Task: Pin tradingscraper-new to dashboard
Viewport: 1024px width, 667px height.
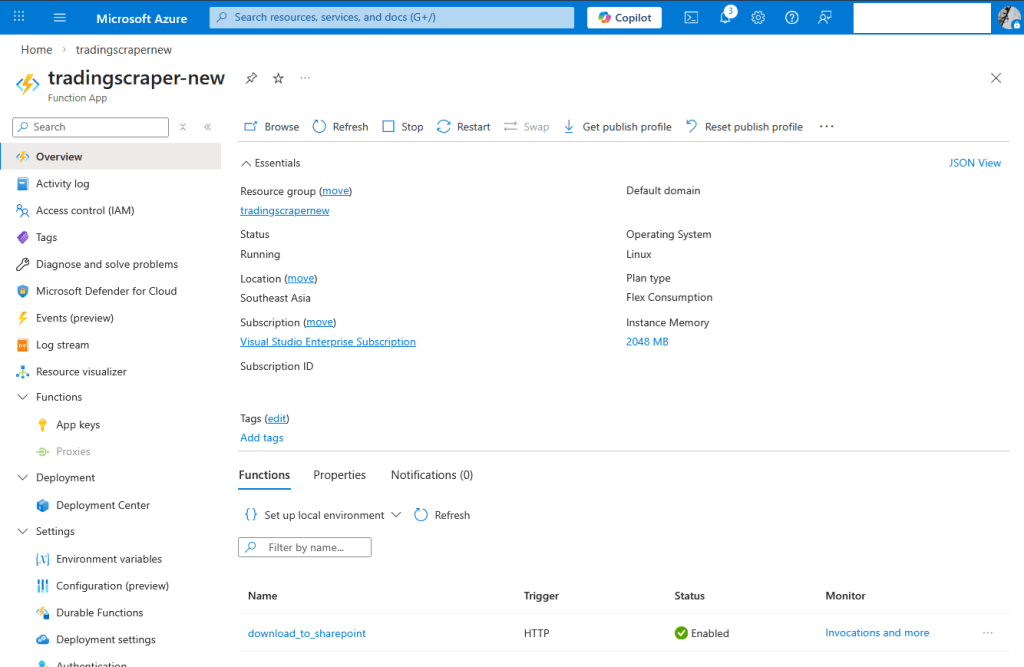Action: click(251, 78)
